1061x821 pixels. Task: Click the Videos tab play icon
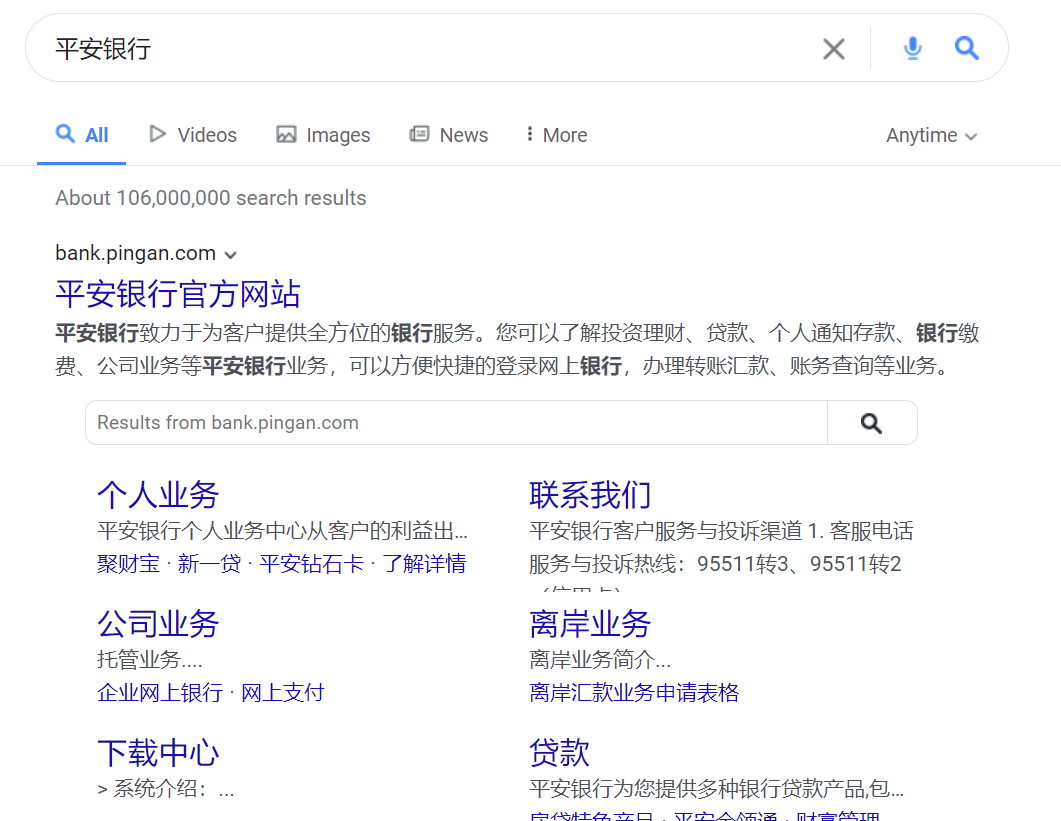157,134
